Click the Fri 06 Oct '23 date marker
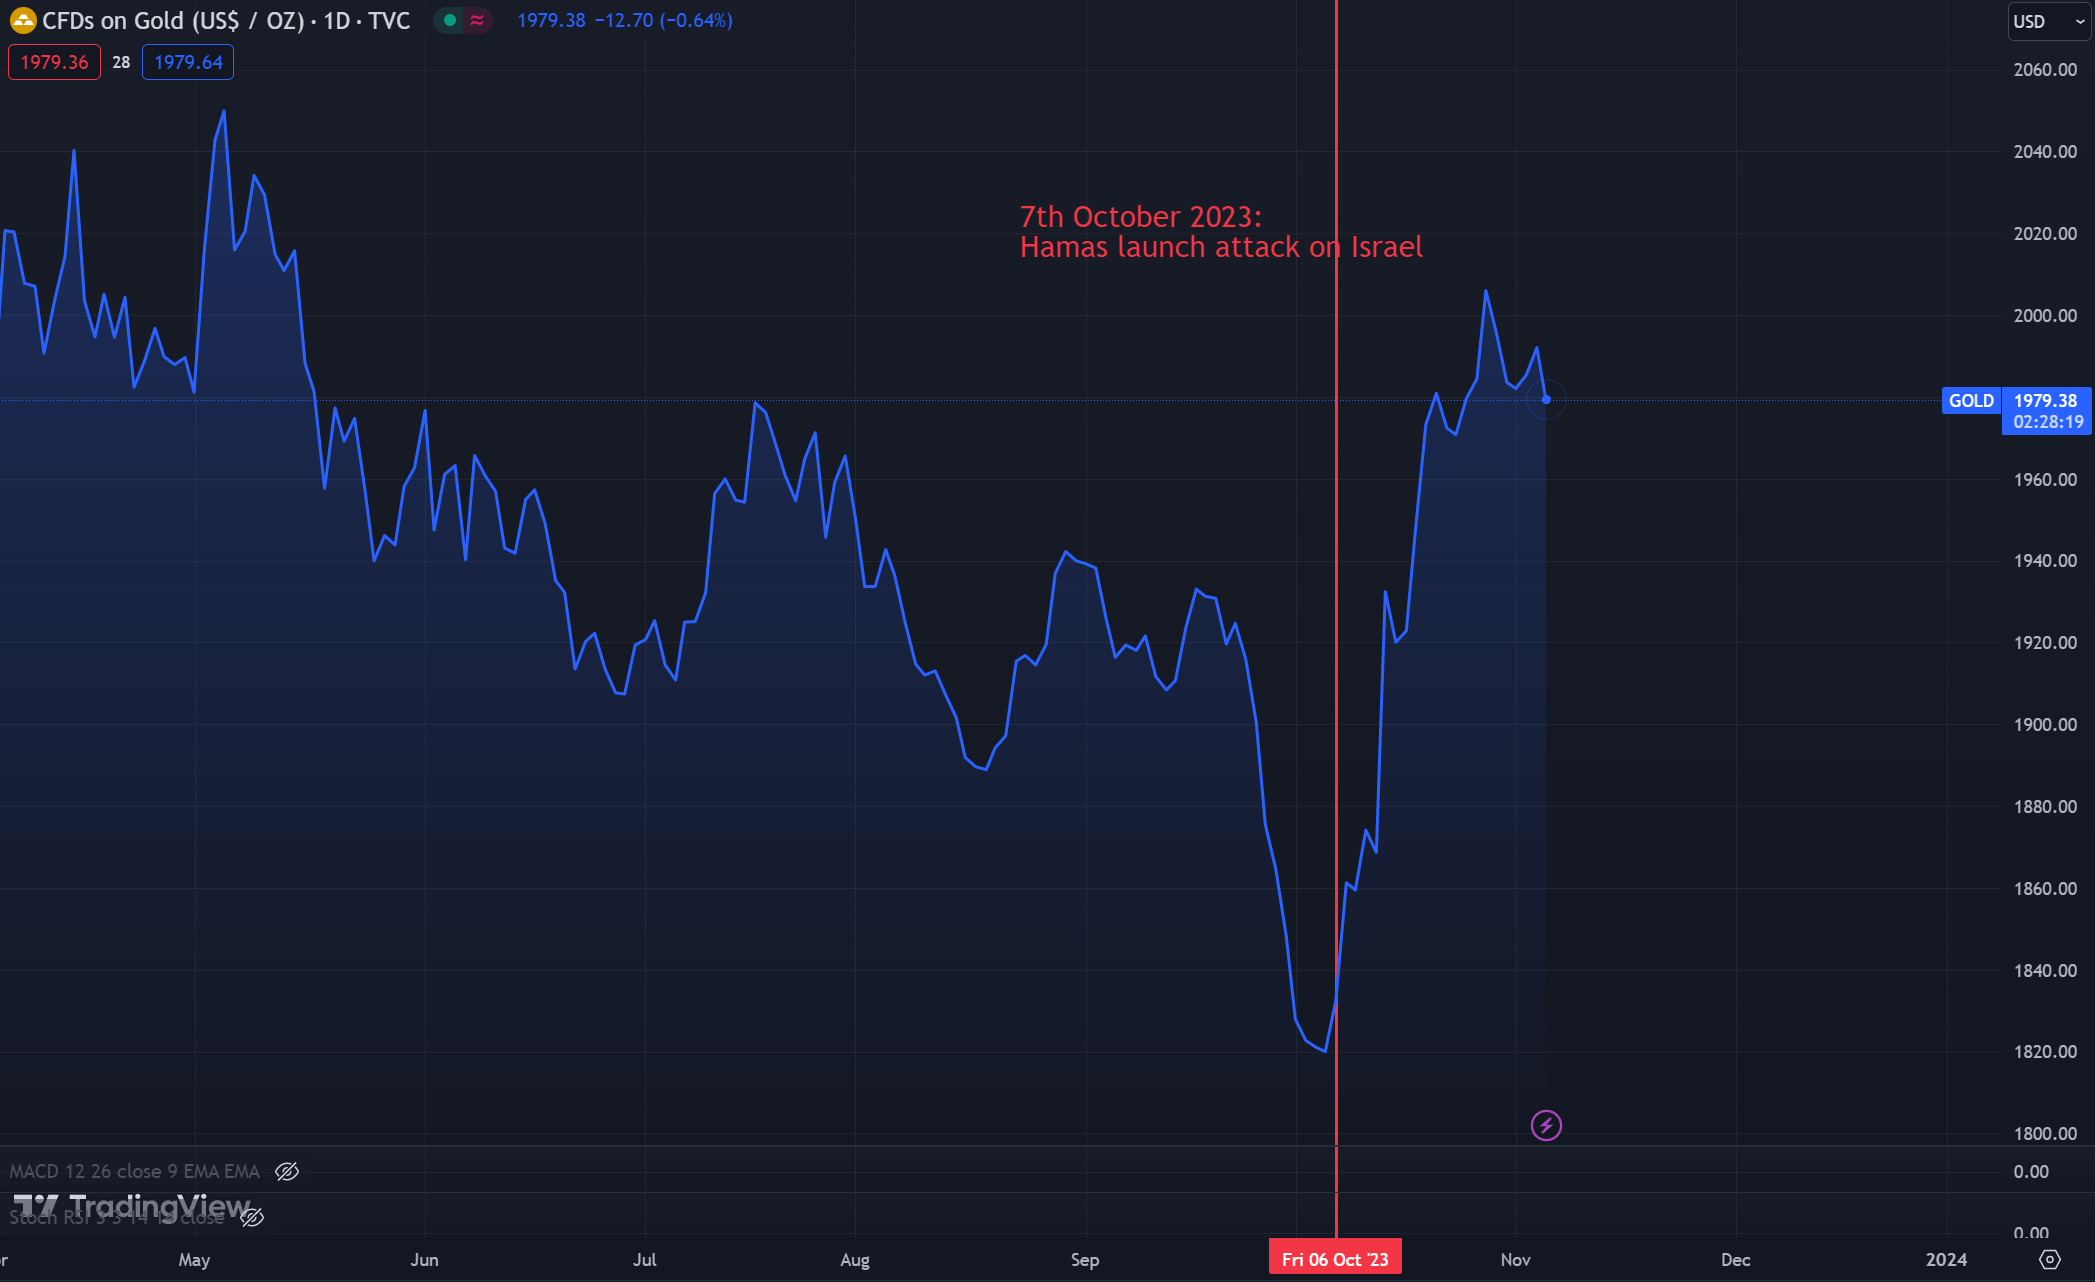Screen dimensions: 2095x1282 click(x=1334, y=1259)
